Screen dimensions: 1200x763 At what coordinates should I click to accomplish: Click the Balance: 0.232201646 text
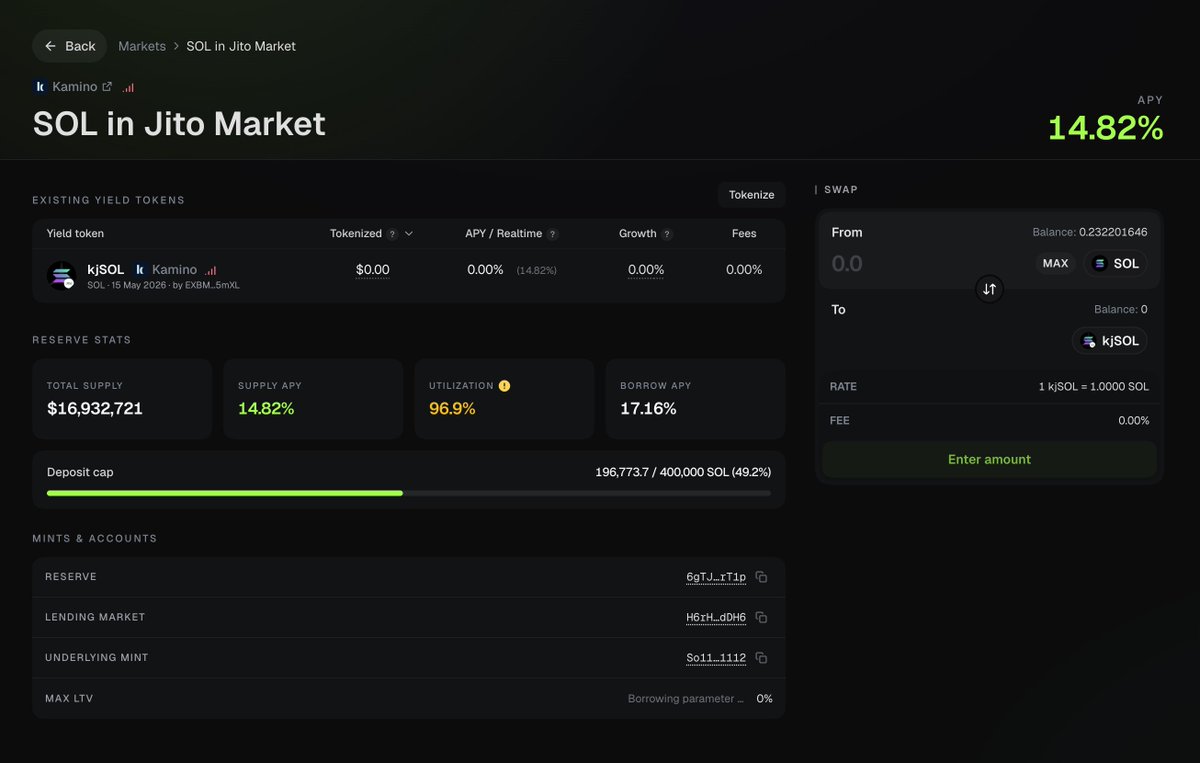click(x=1090, y=232)
